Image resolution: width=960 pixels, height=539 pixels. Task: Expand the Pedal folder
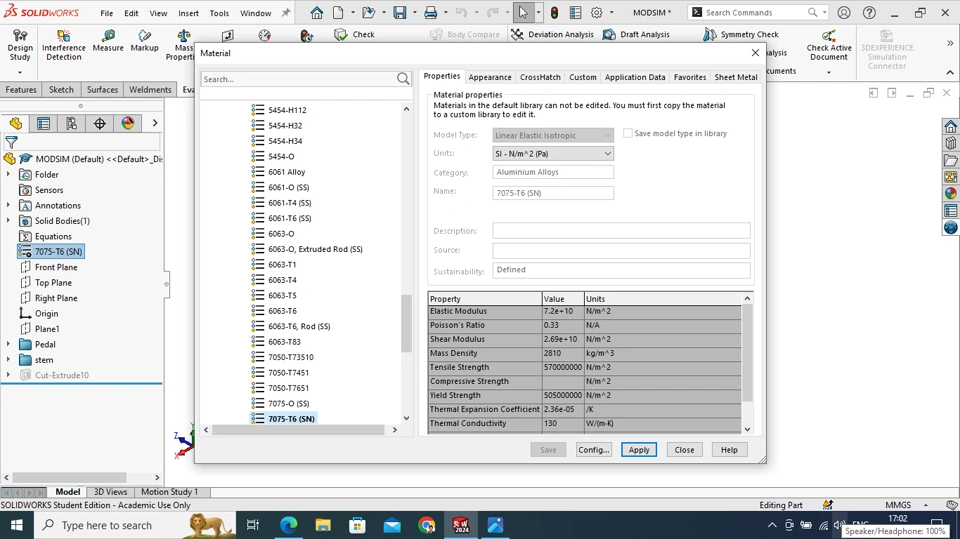[x=9, y=344]
